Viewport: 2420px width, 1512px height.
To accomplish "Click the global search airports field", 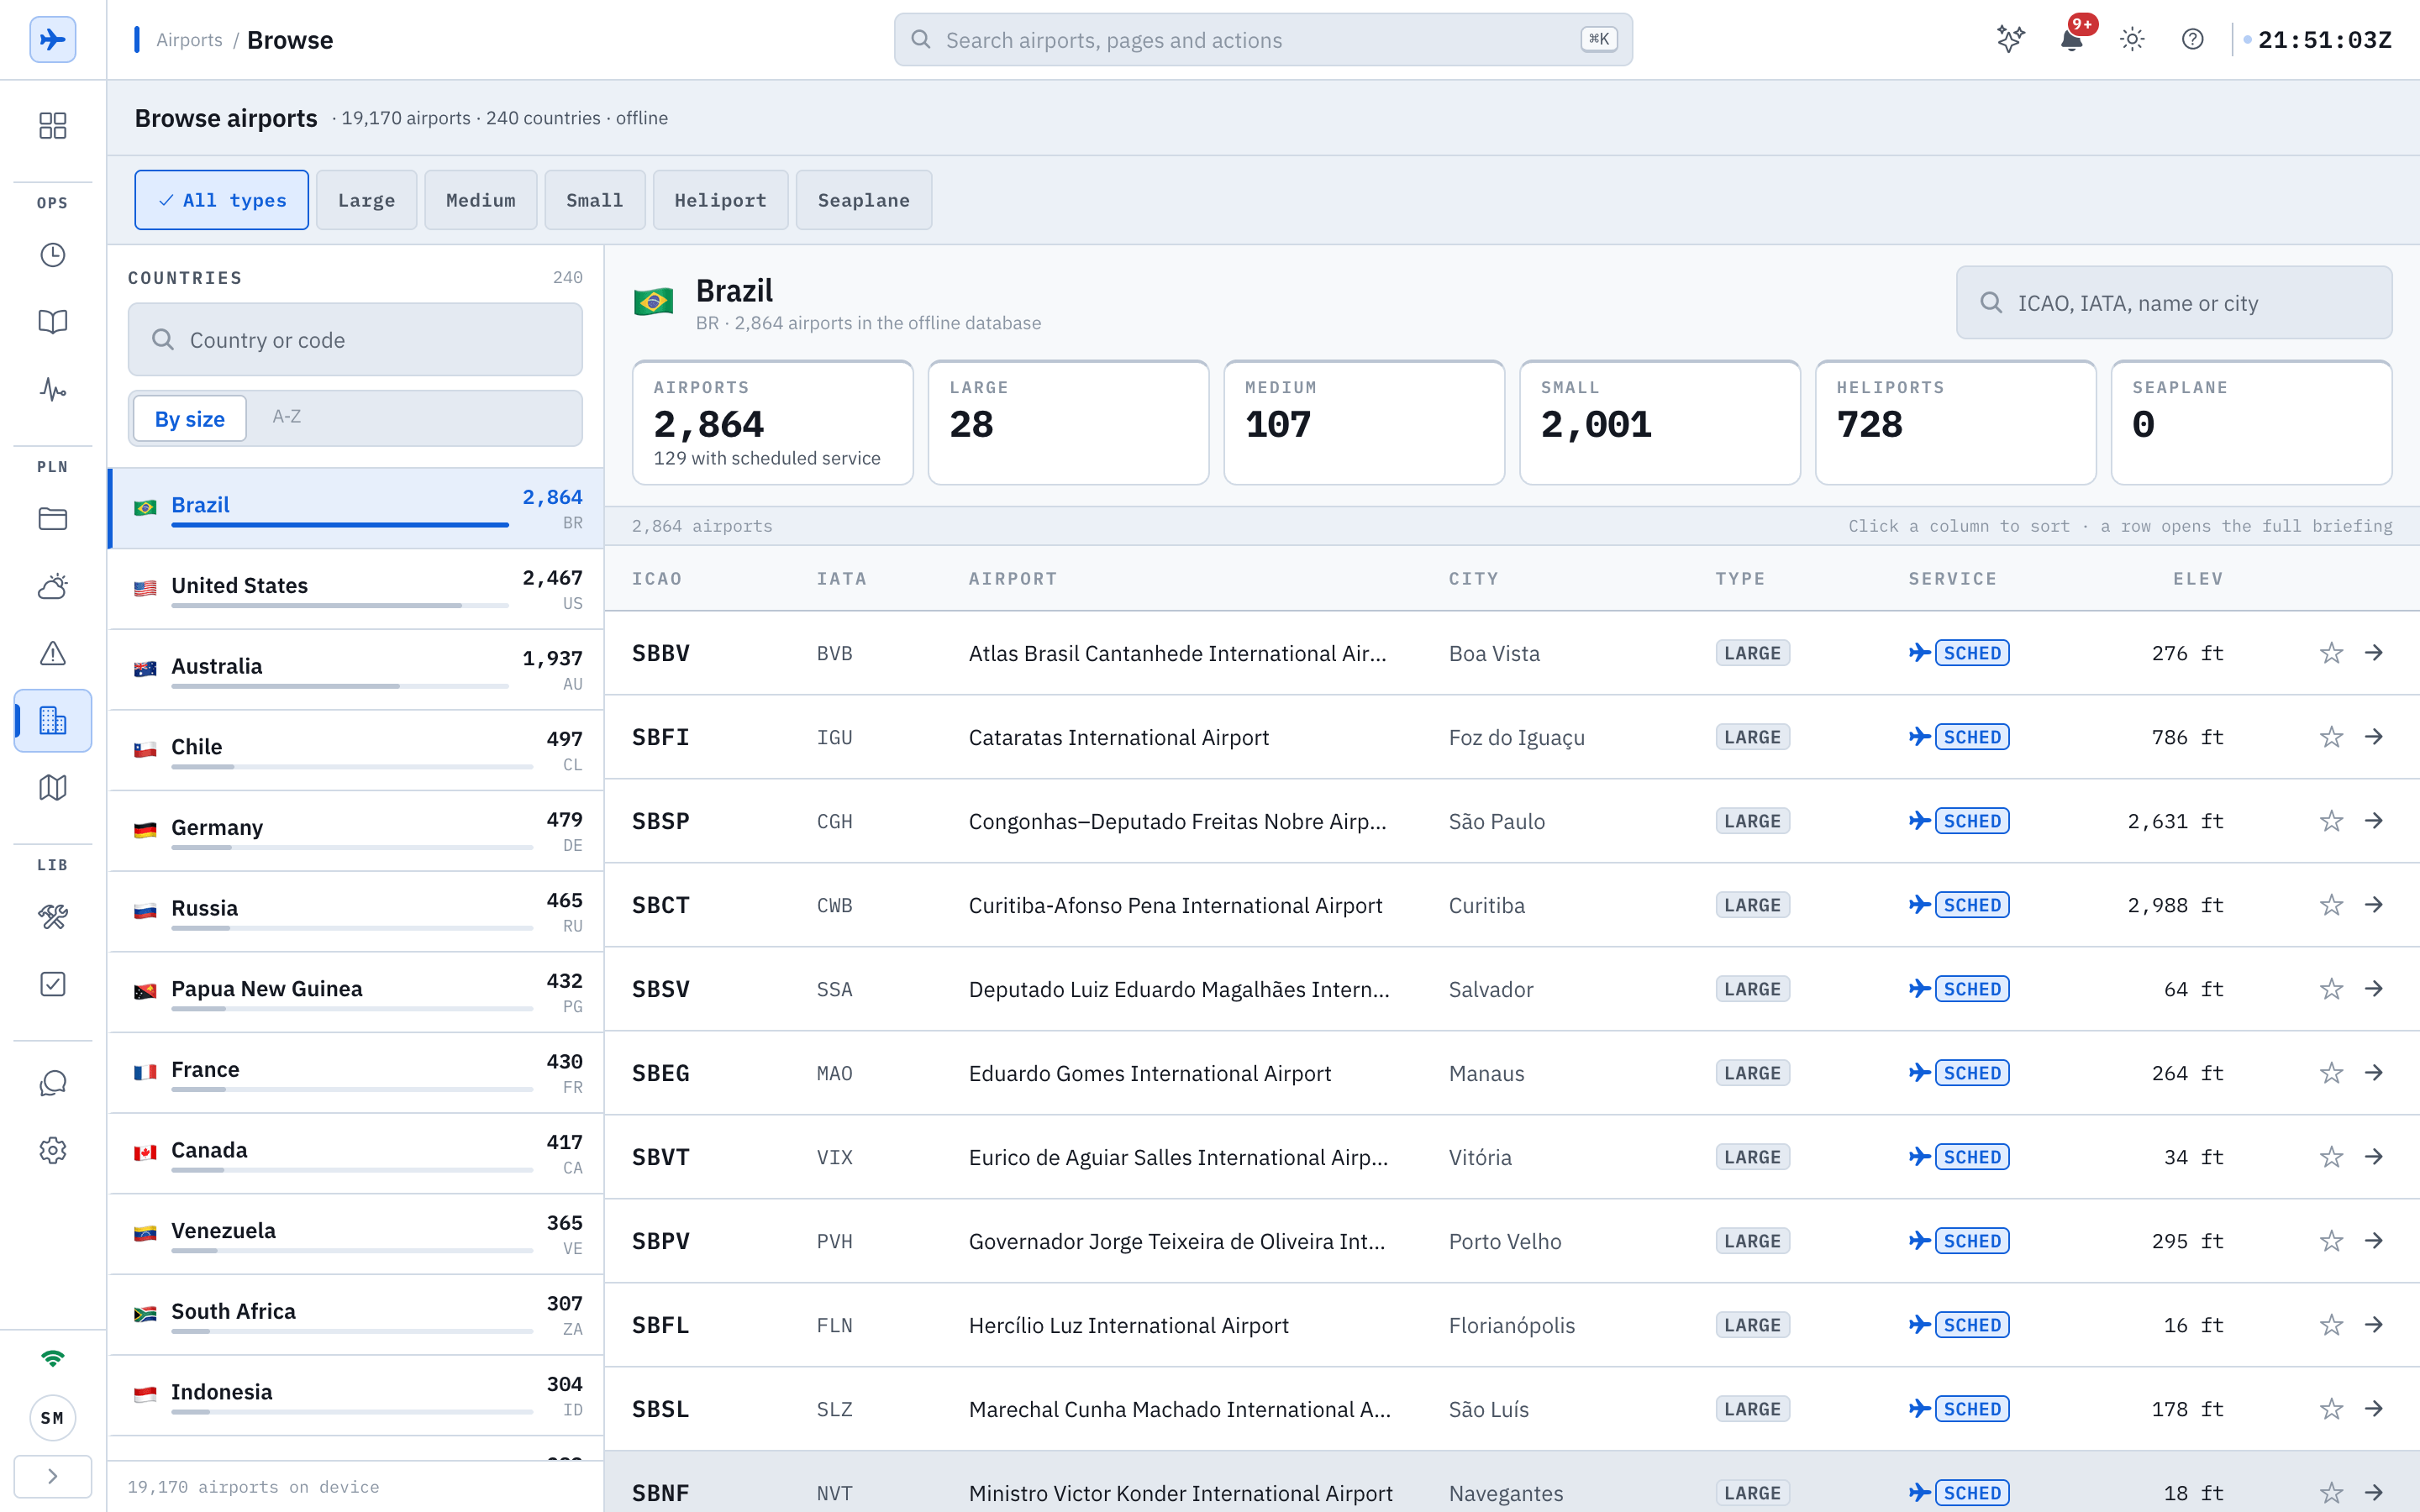I will 1262,40.
